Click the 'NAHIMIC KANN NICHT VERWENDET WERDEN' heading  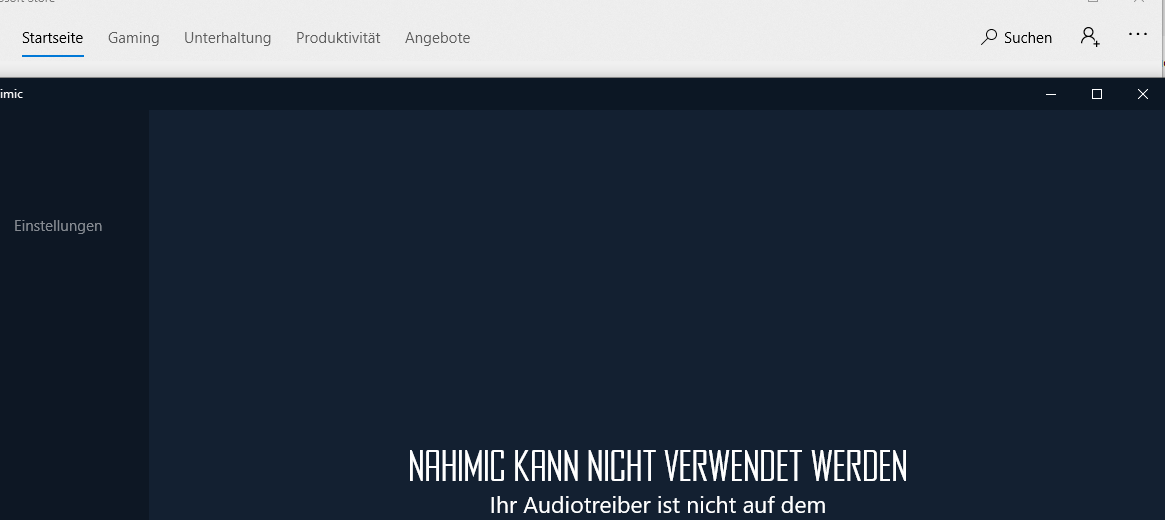point(658,467)
